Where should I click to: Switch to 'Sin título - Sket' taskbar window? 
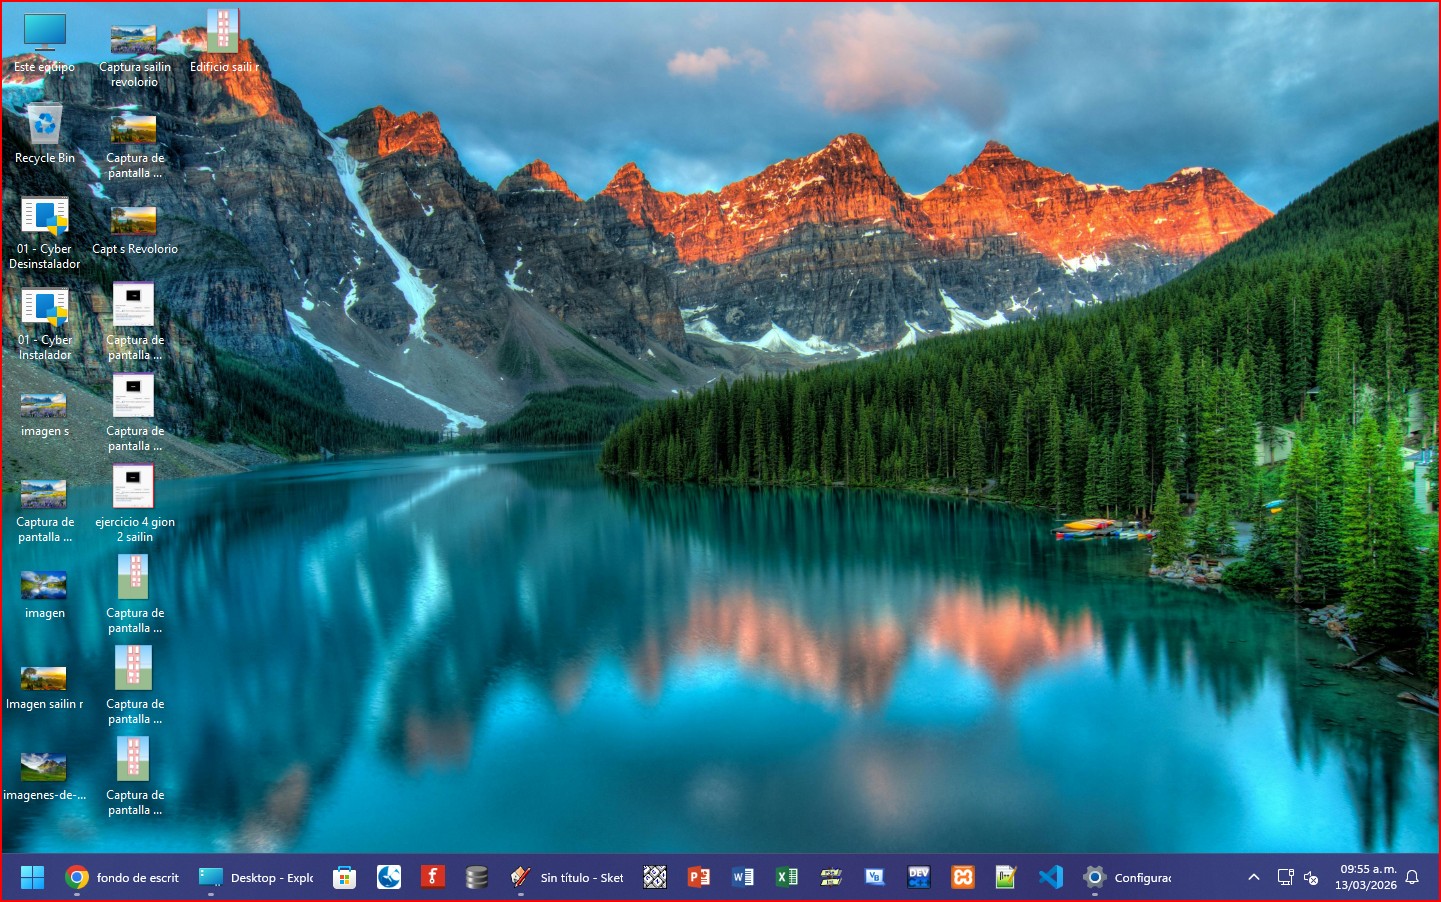(x=566, y=877)
